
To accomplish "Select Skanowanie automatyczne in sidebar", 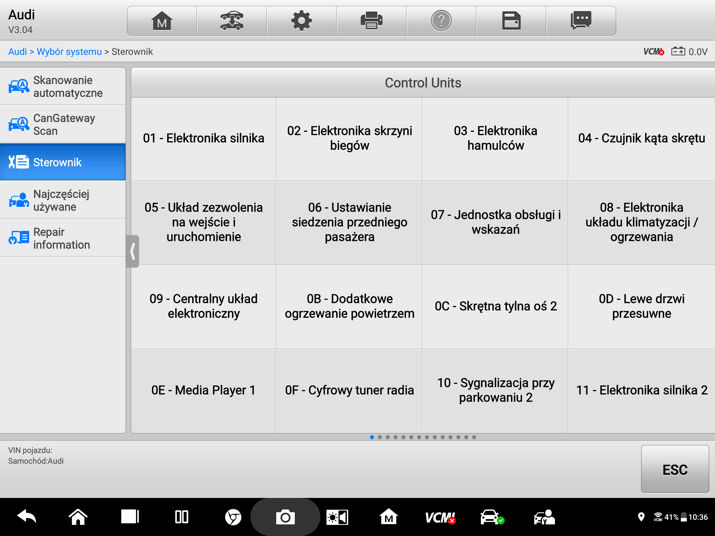I will (x=62, y=87).
